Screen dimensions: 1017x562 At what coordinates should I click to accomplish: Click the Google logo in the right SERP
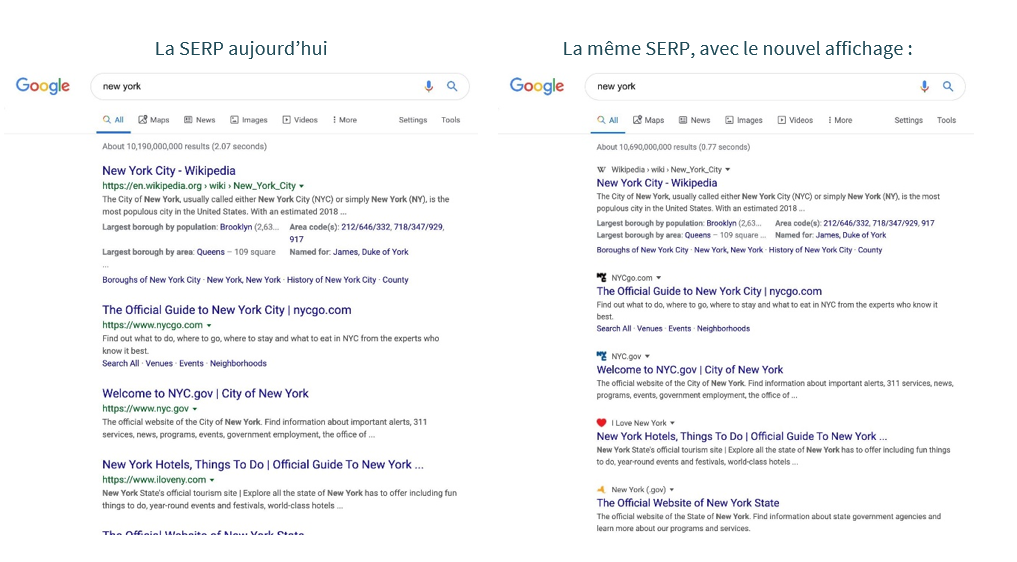coord(537,86)
